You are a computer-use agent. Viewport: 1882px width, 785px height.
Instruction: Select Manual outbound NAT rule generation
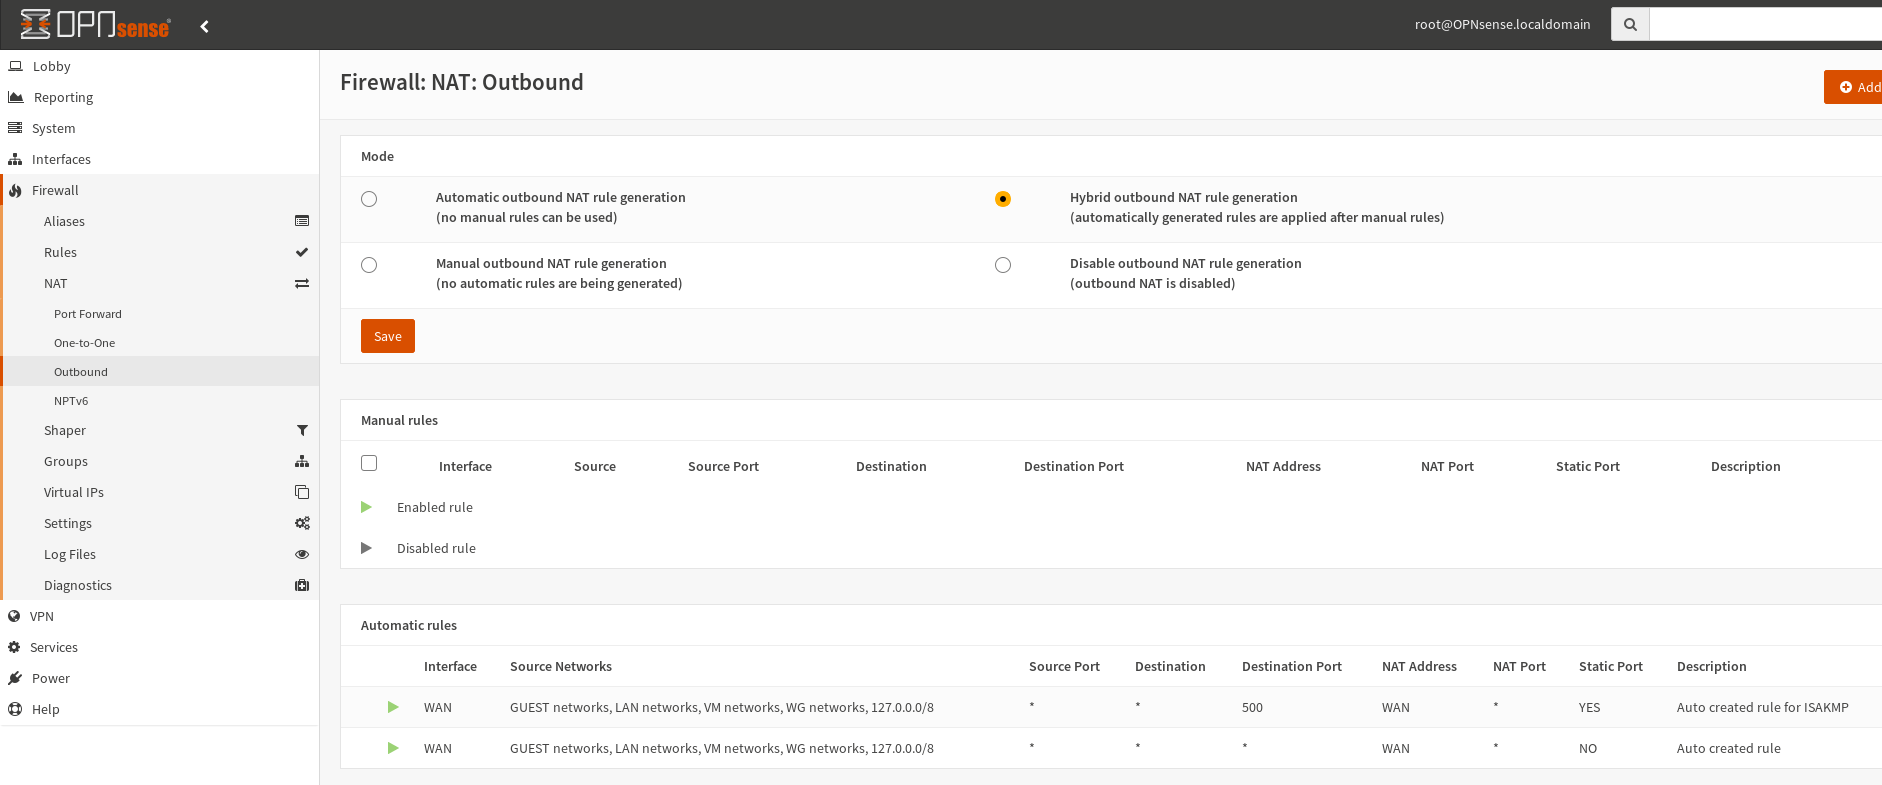[369, 265]
